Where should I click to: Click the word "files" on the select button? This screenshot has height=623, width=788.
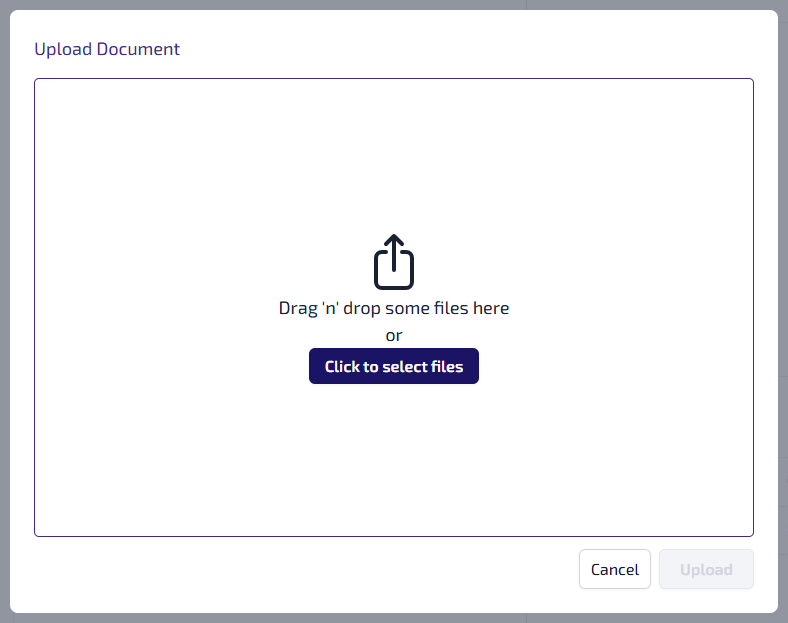pyautogui.click(x=446, y=366)
